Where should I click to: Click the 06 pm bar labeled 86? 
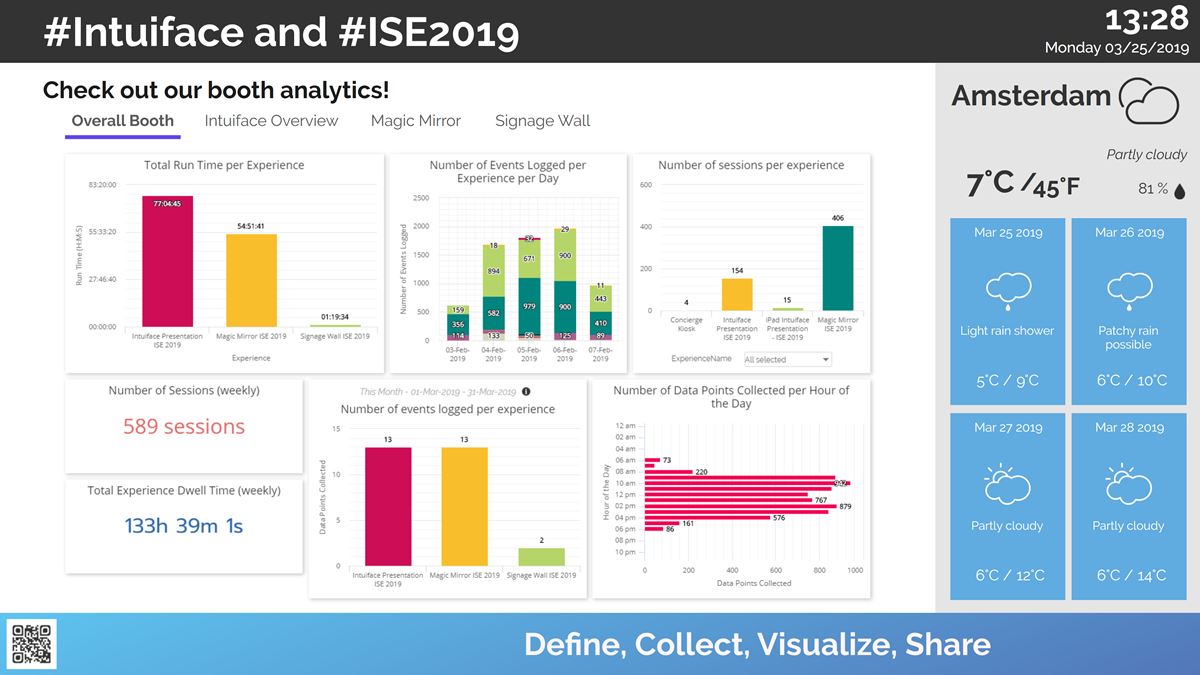pos(654,528)
